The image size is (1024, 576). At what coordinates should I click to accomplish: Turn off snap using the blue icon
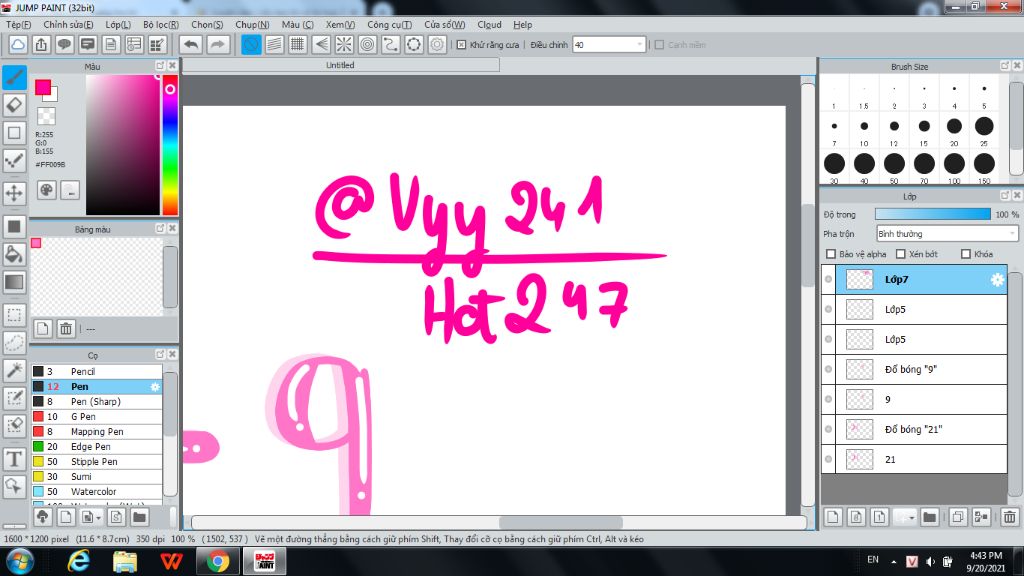point(251,44)
